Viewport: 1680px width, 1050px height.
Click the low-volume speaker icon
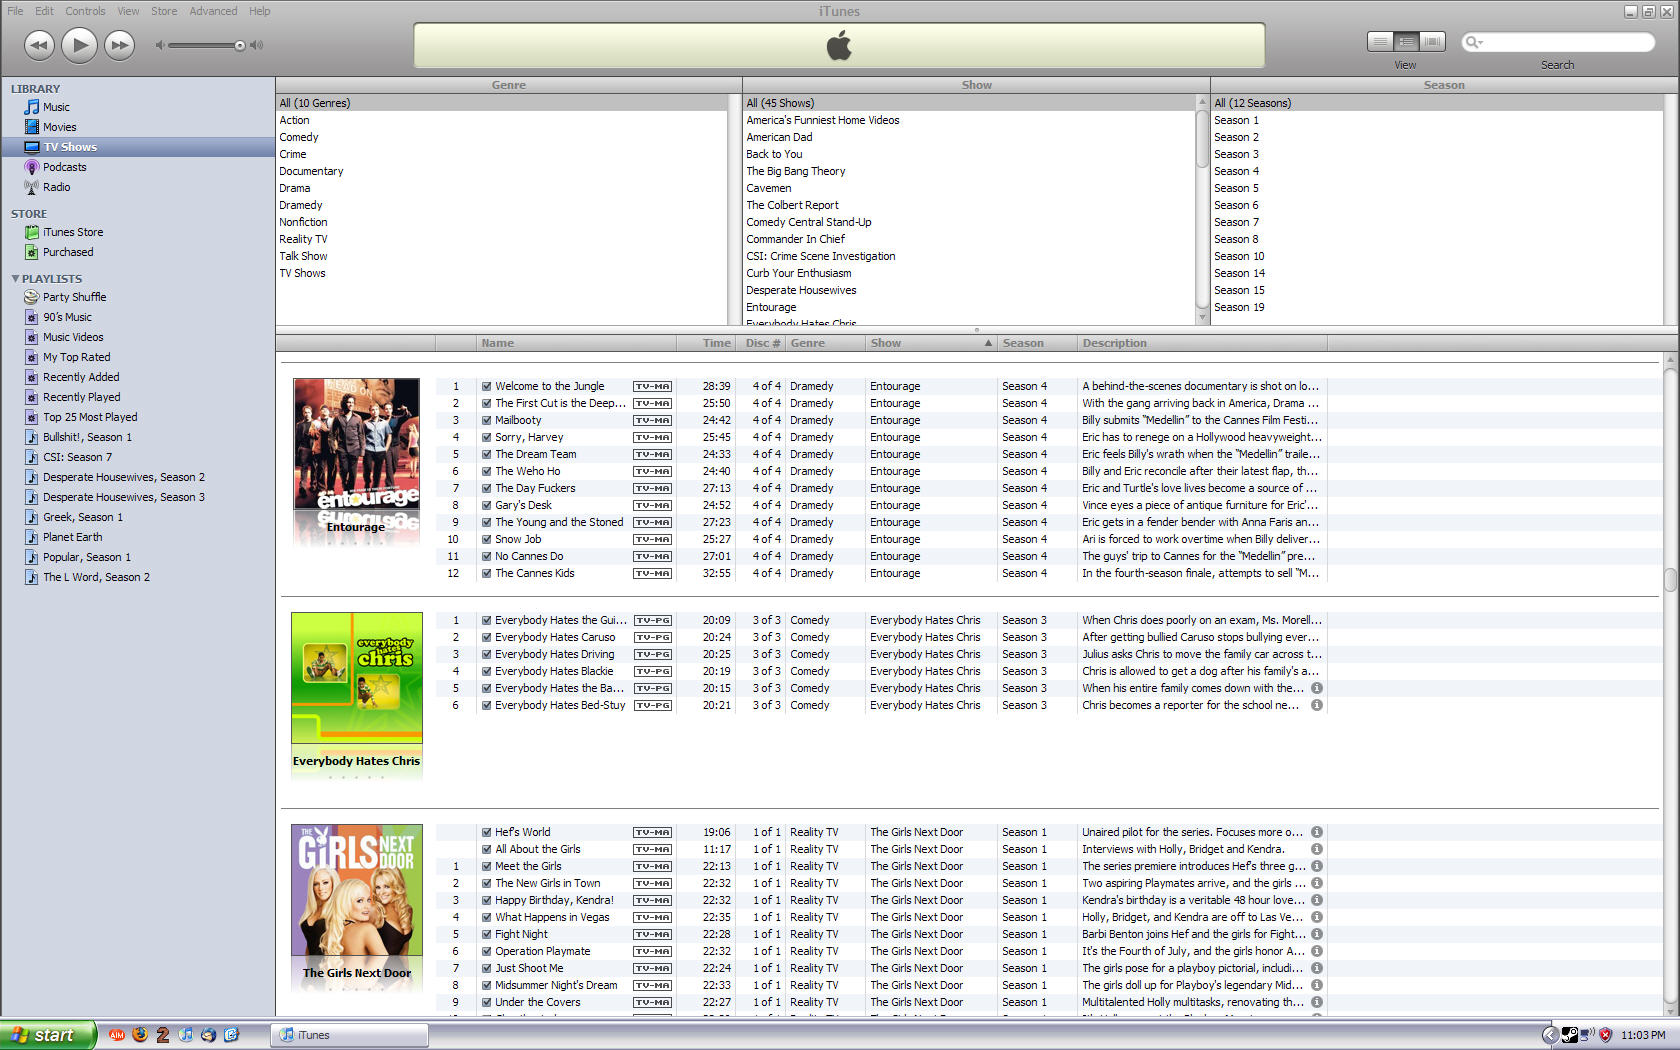pos(159,45)
